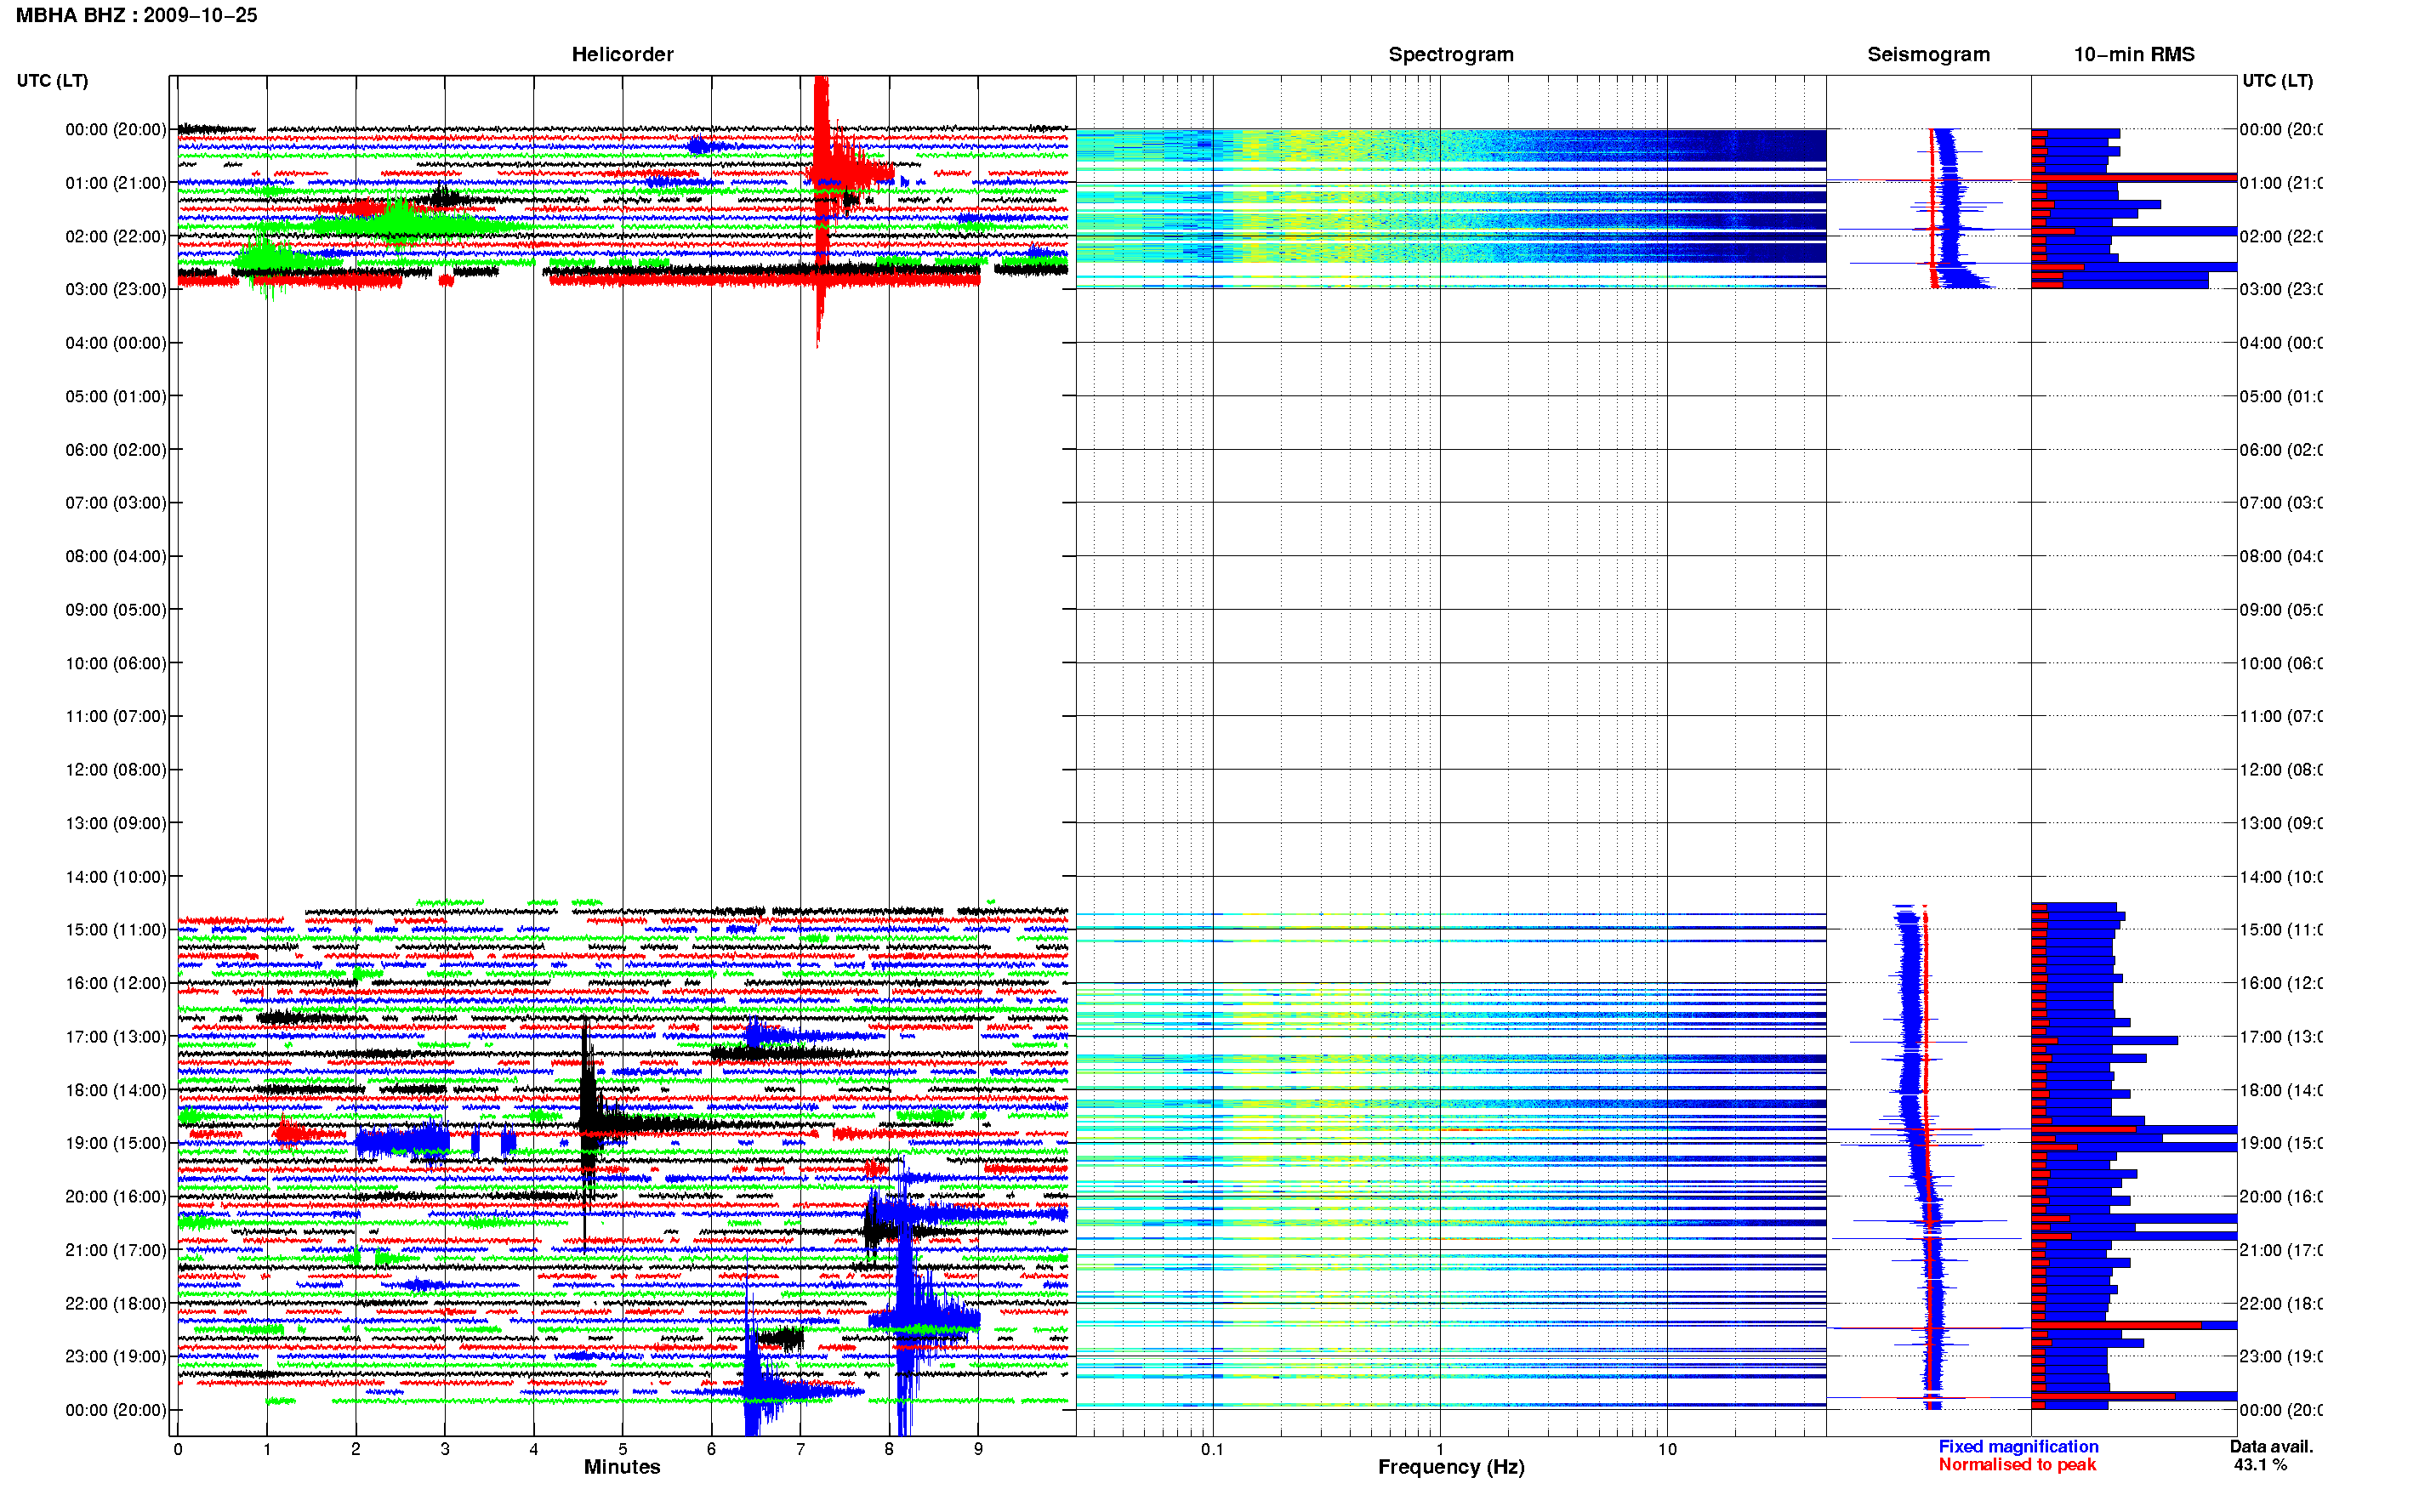Click the left 20:00 (16:00) time label
This screenshot has width=2419, height=1512.
coord(116,1196)
